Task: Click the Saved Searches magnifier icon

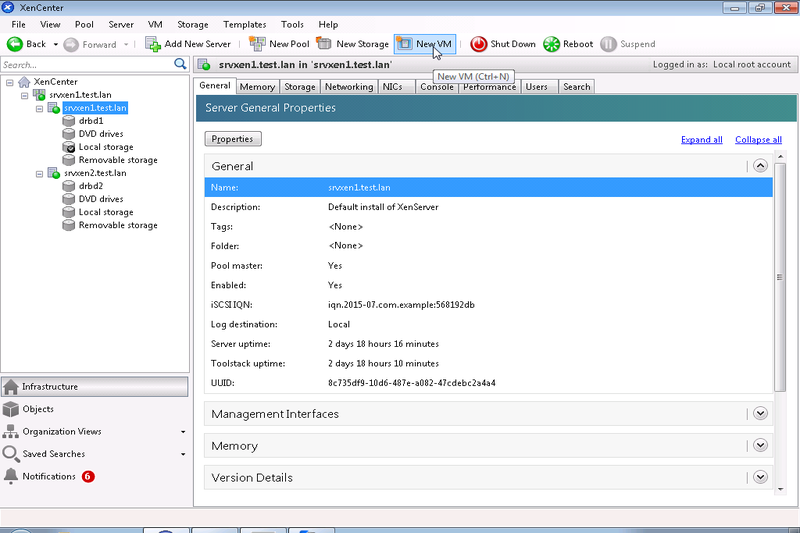Action: [11, 454]
